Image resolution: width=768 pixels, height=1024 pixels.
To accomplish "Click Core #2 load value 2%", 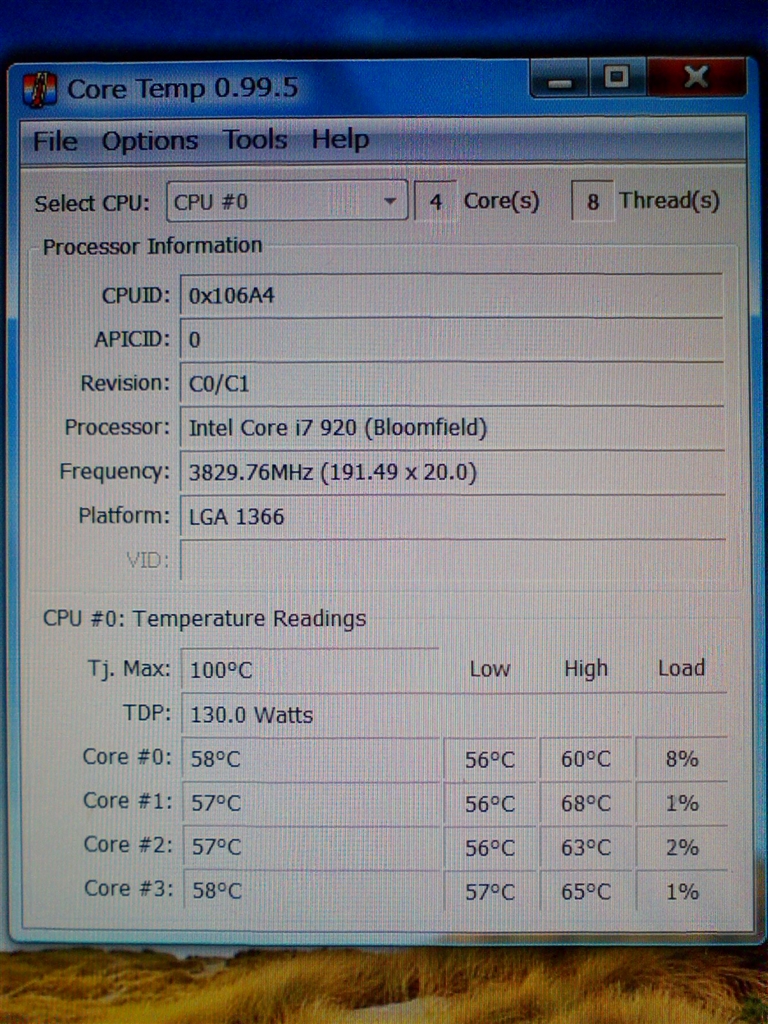I will tap(682, 848).
